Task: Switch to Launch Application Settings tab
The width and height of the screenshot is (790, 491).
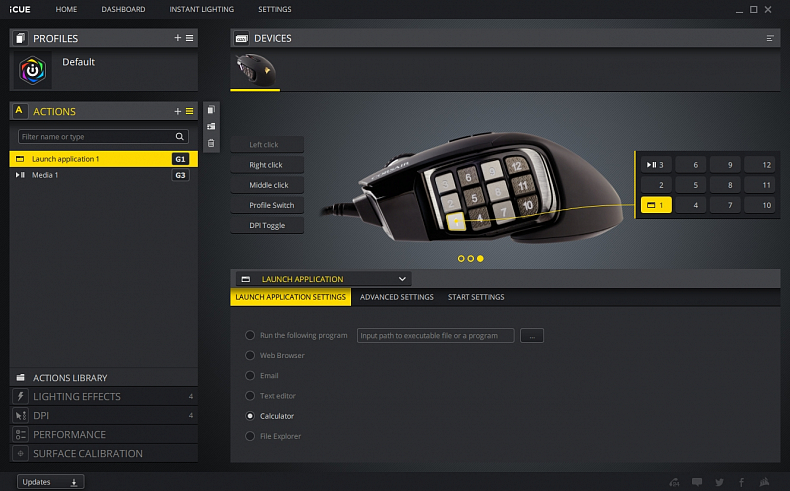Action: coord(291,297)
